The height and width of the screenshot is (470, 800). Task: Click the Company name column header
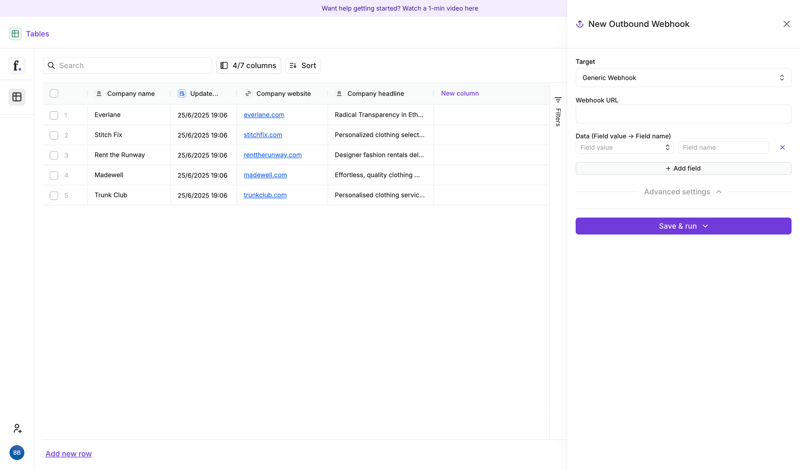(129, 94)
